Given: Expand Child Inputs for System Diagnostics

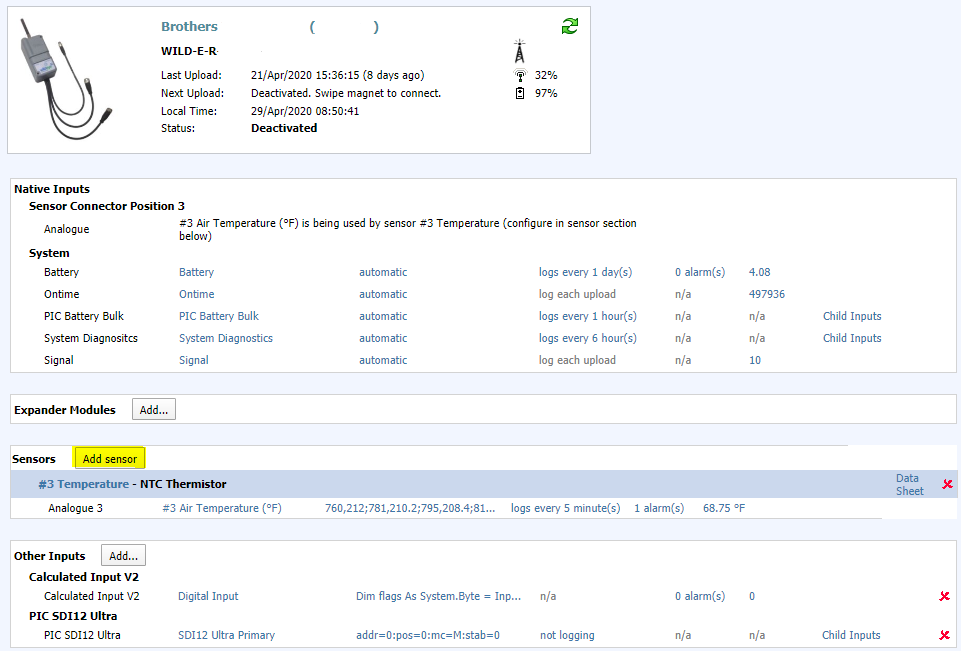Looking at the screenshot, I should [x=852, y=338].
